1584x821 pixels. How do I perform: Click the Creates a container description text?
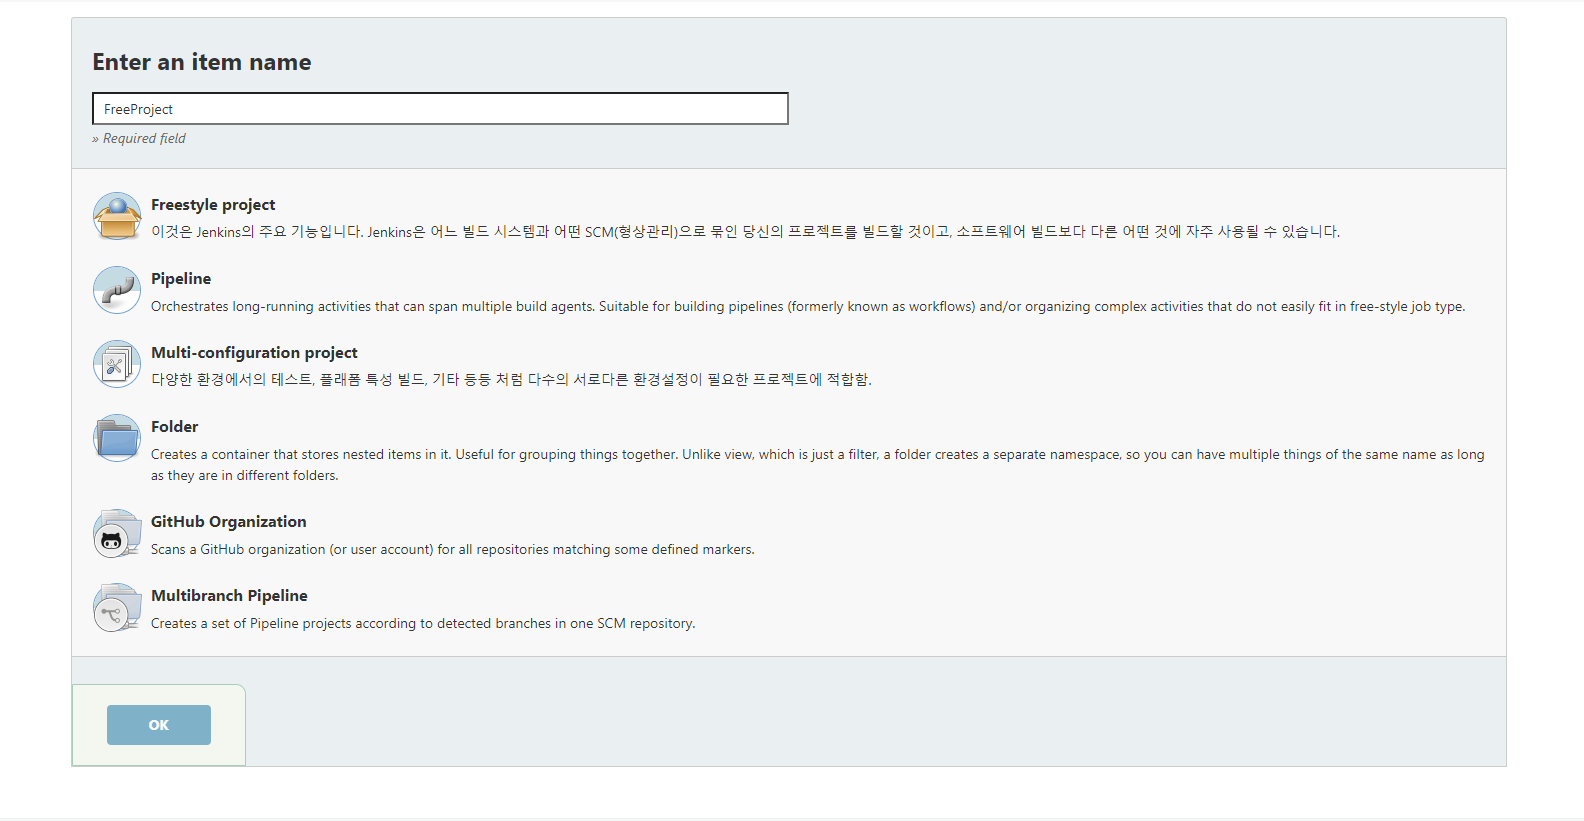pos(818,464)
